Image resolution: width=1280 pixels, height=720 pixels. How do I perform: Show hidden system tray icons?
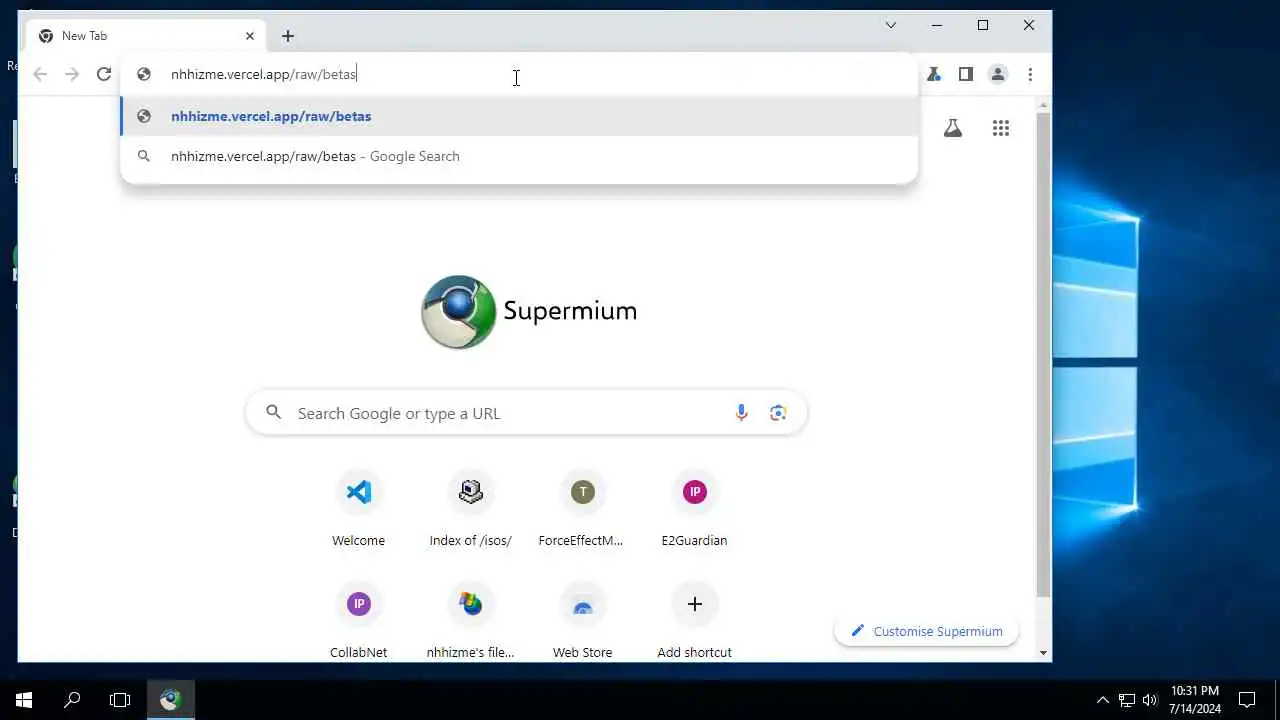pos(1103,700)
